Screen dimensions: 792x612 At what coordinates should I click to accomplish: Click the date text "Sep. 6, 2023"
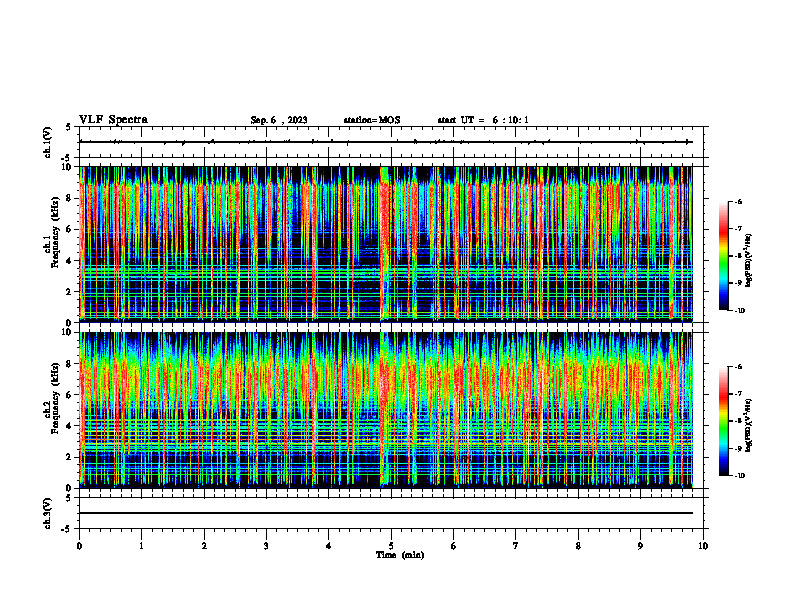pyautogui.click(x=279, y=120)
